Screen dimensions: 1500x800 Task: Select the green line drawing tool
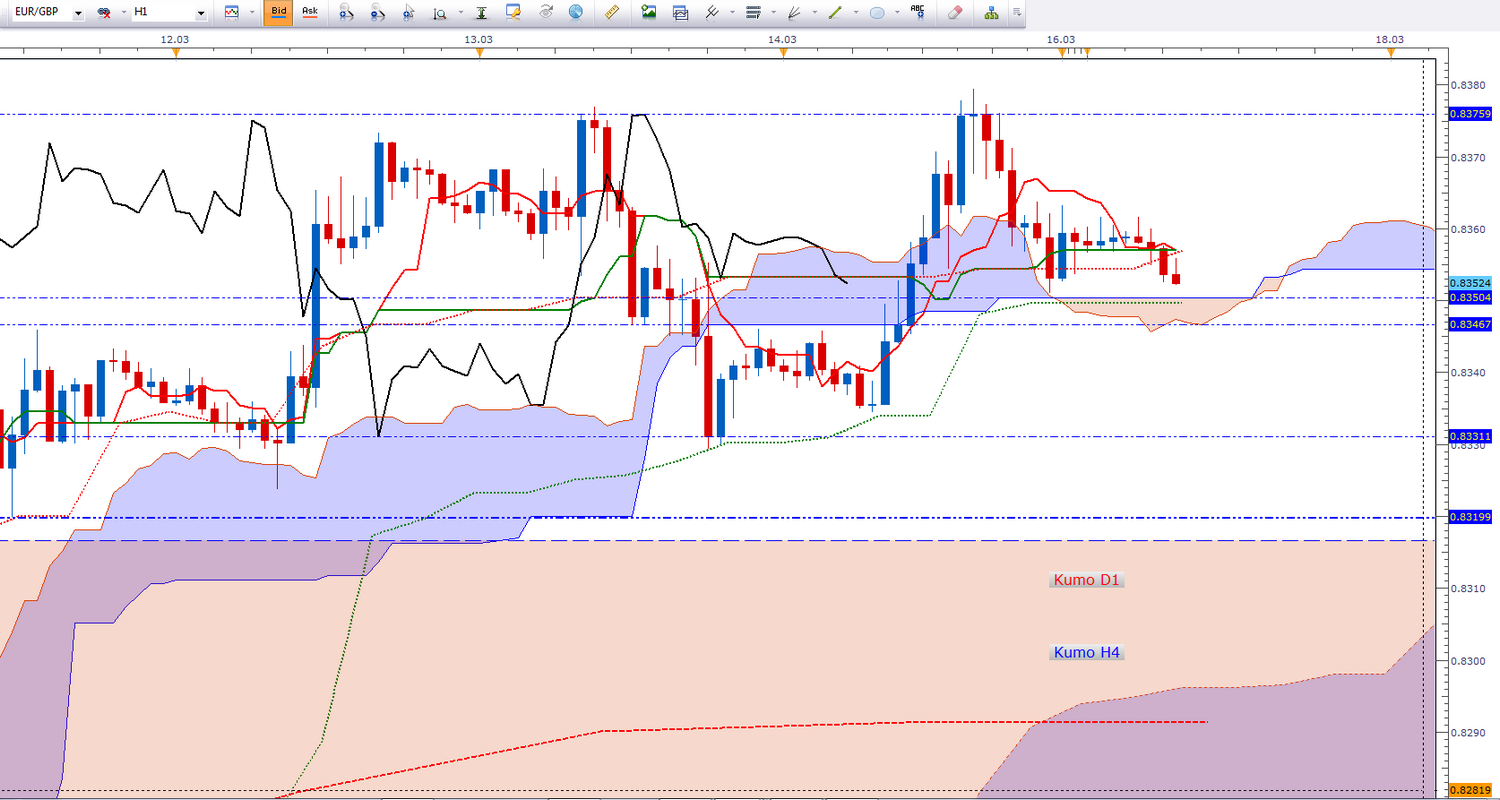[x=834, y=13]
